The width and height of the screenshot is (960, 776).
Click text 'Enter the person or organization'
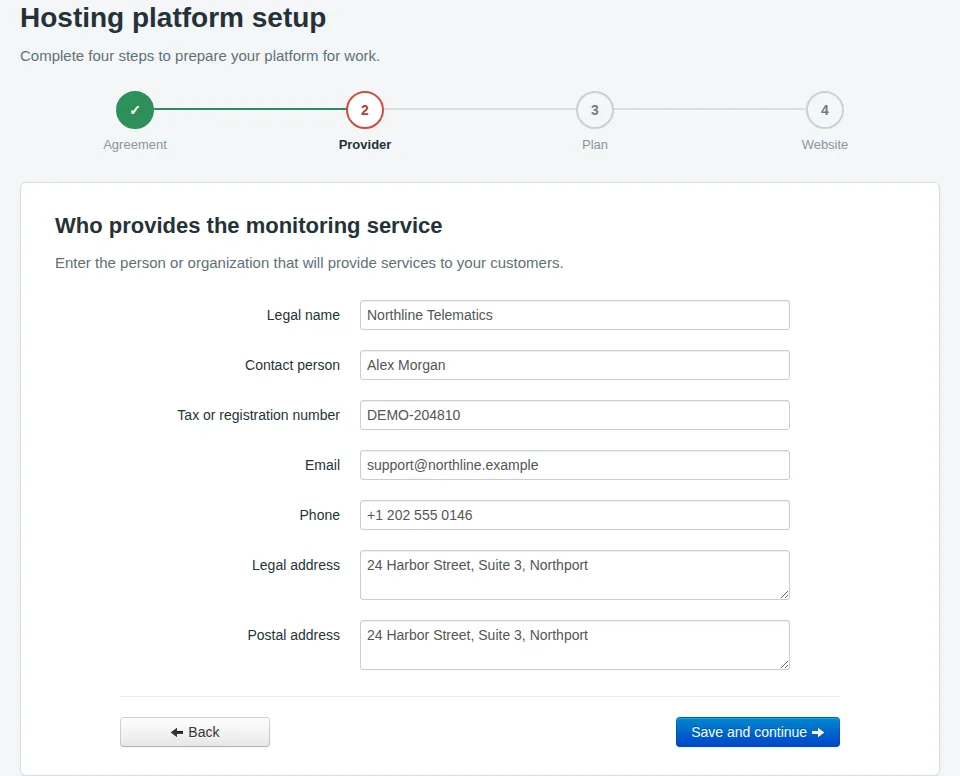click(x=162, y=263)
